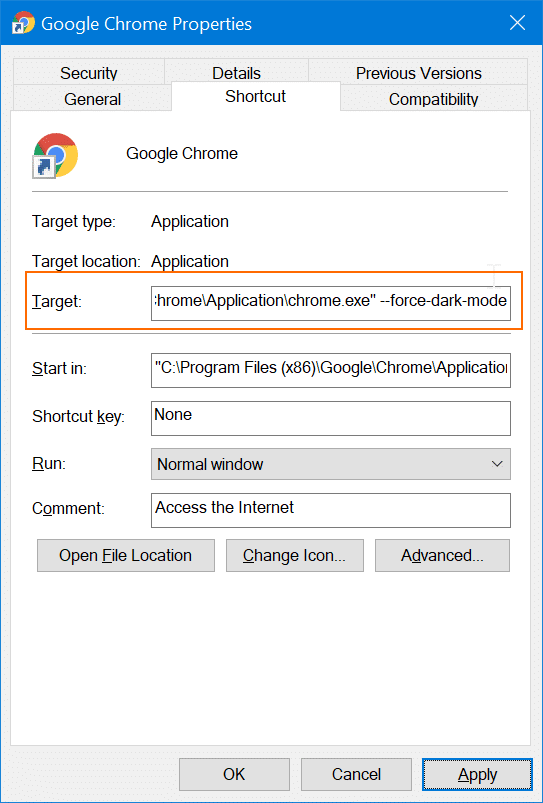543x803 pixels.
Task: Expand the Run window mode dropdown
Action: (331, 464)
